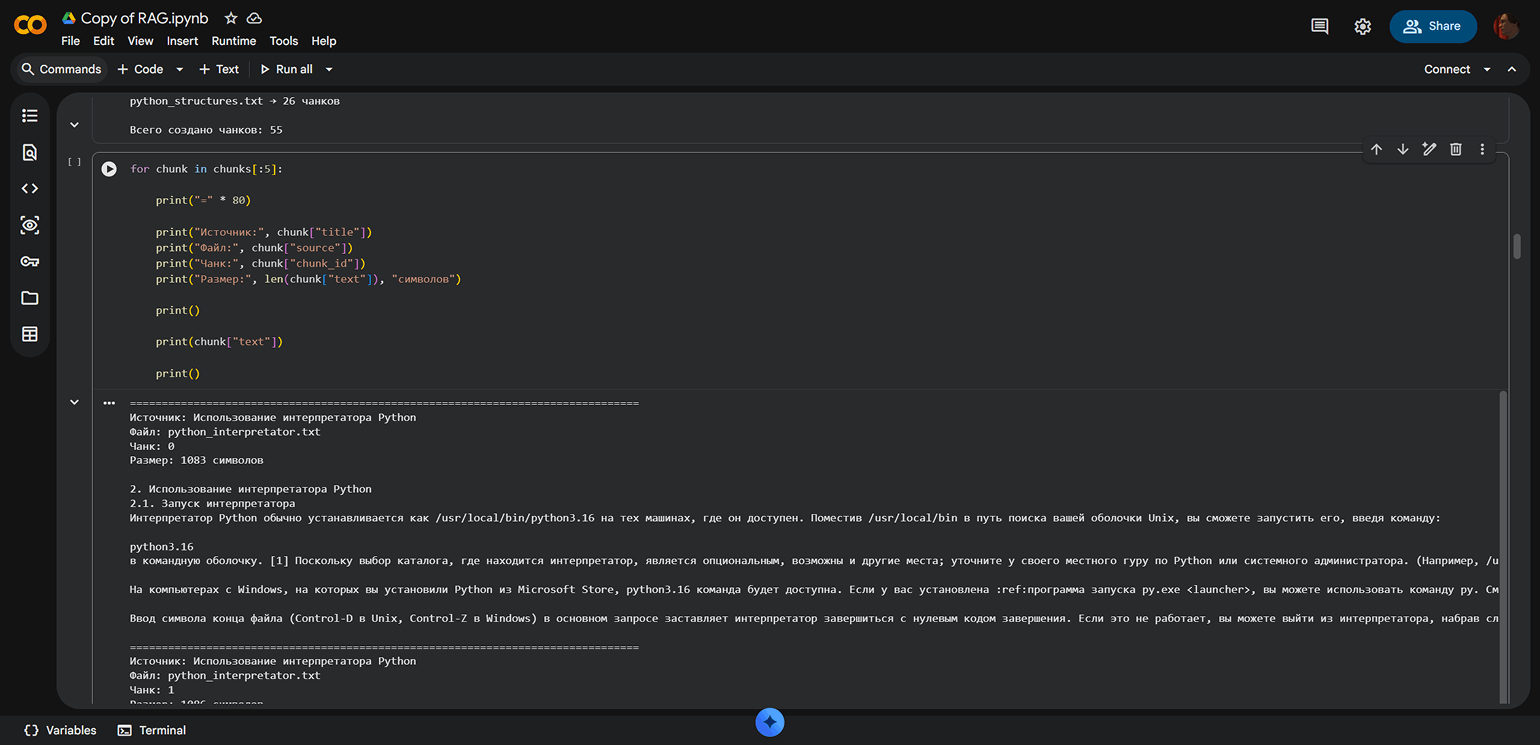
Task: Open the Run all dropdown arrow
Action: (x=329, y=69)
